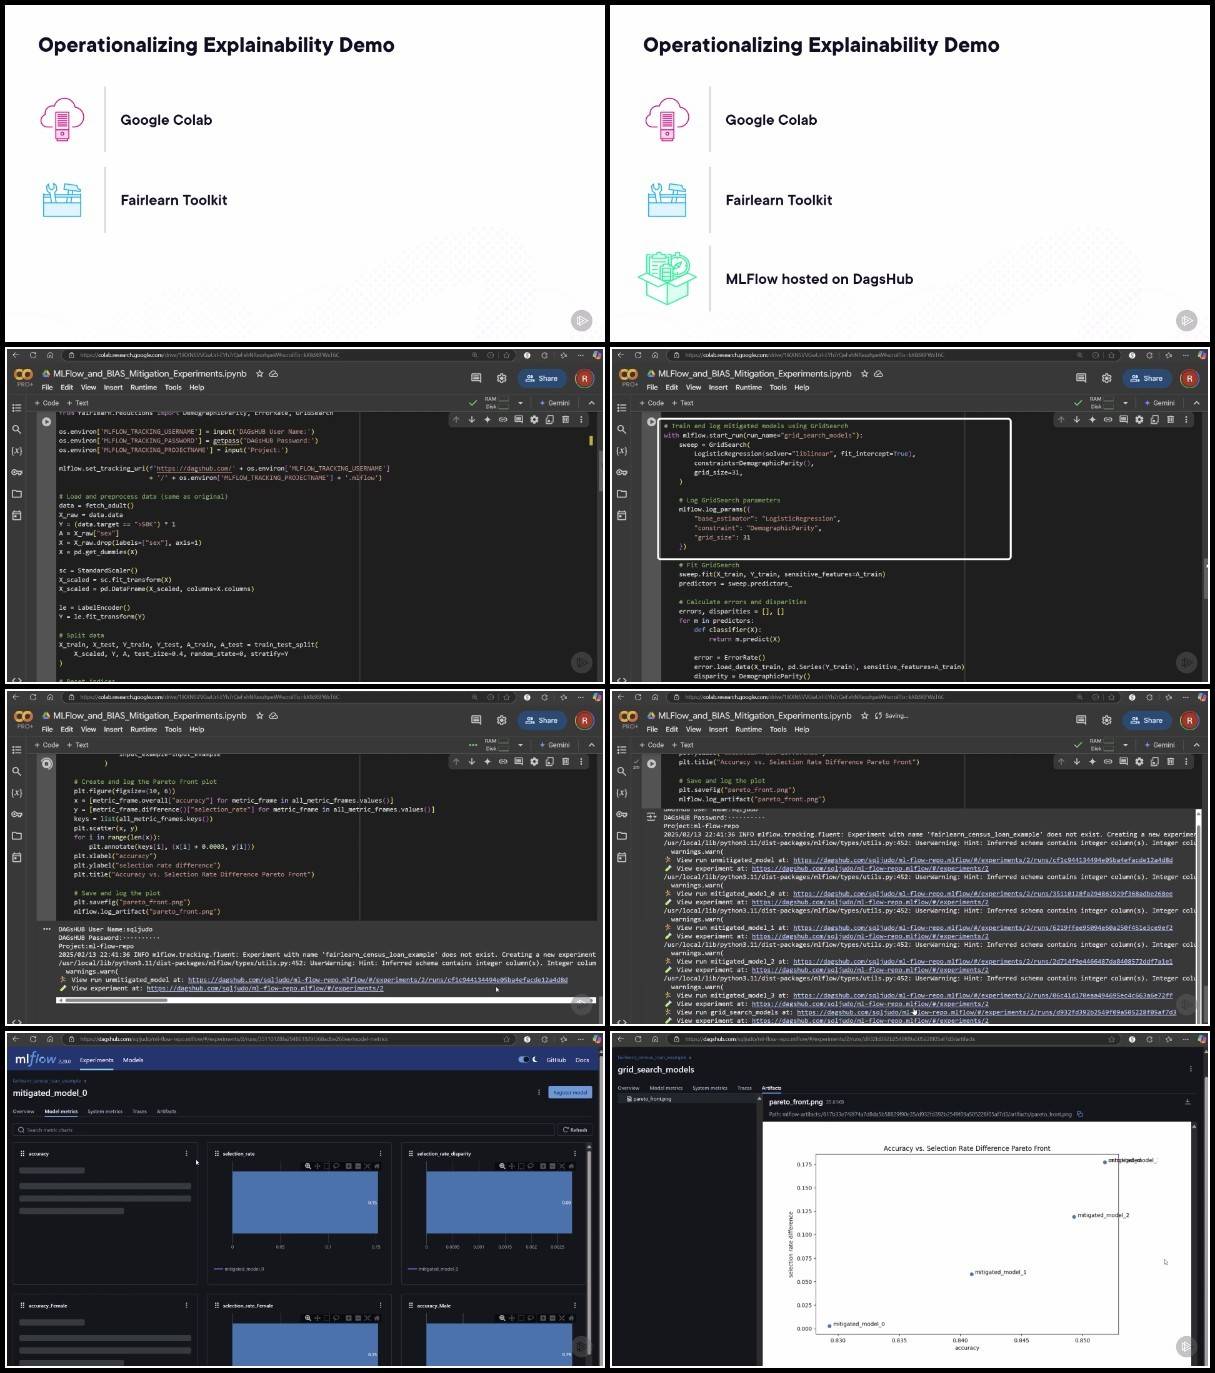
Task: Open sidebar search icon in GridSearch Colab frame
Action: (621, 429)
